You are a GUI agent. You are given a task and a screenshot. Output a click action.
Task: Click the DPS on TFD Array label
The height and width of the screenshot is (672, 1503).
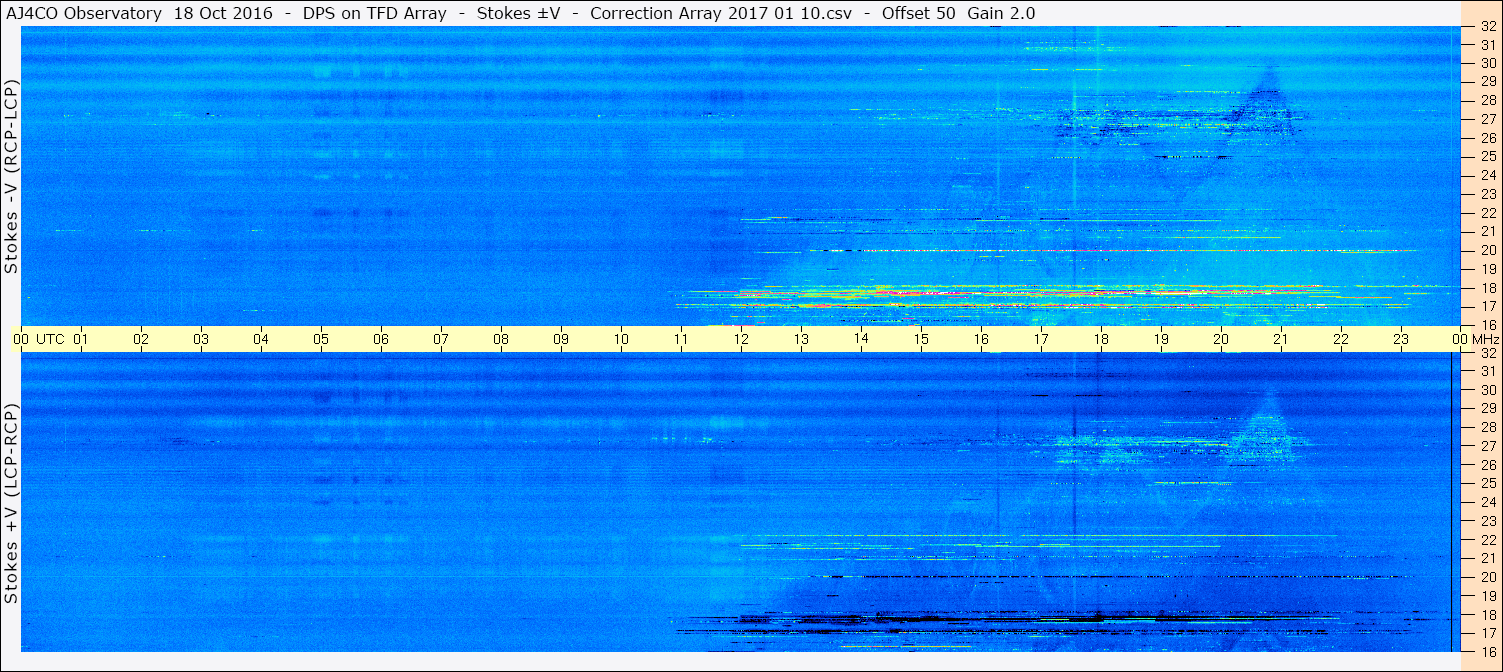(x=375, y=13)
